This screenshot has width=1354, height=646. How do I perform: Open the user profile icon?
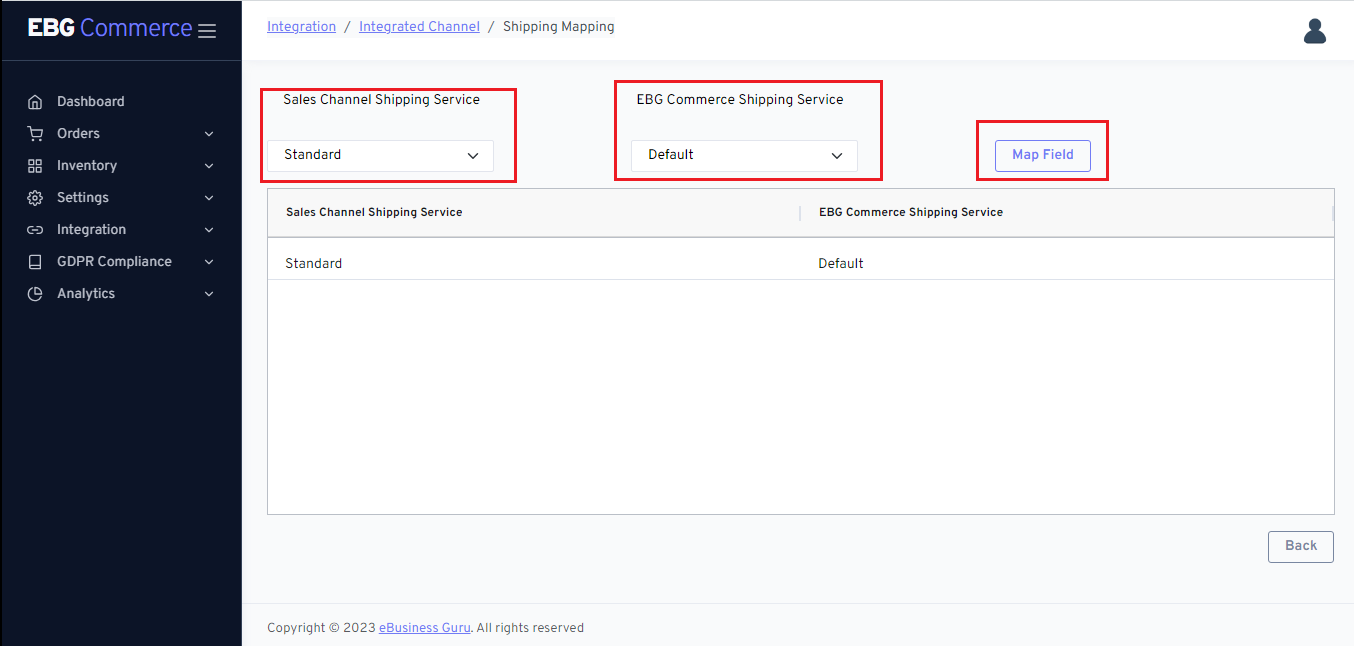1314,31
